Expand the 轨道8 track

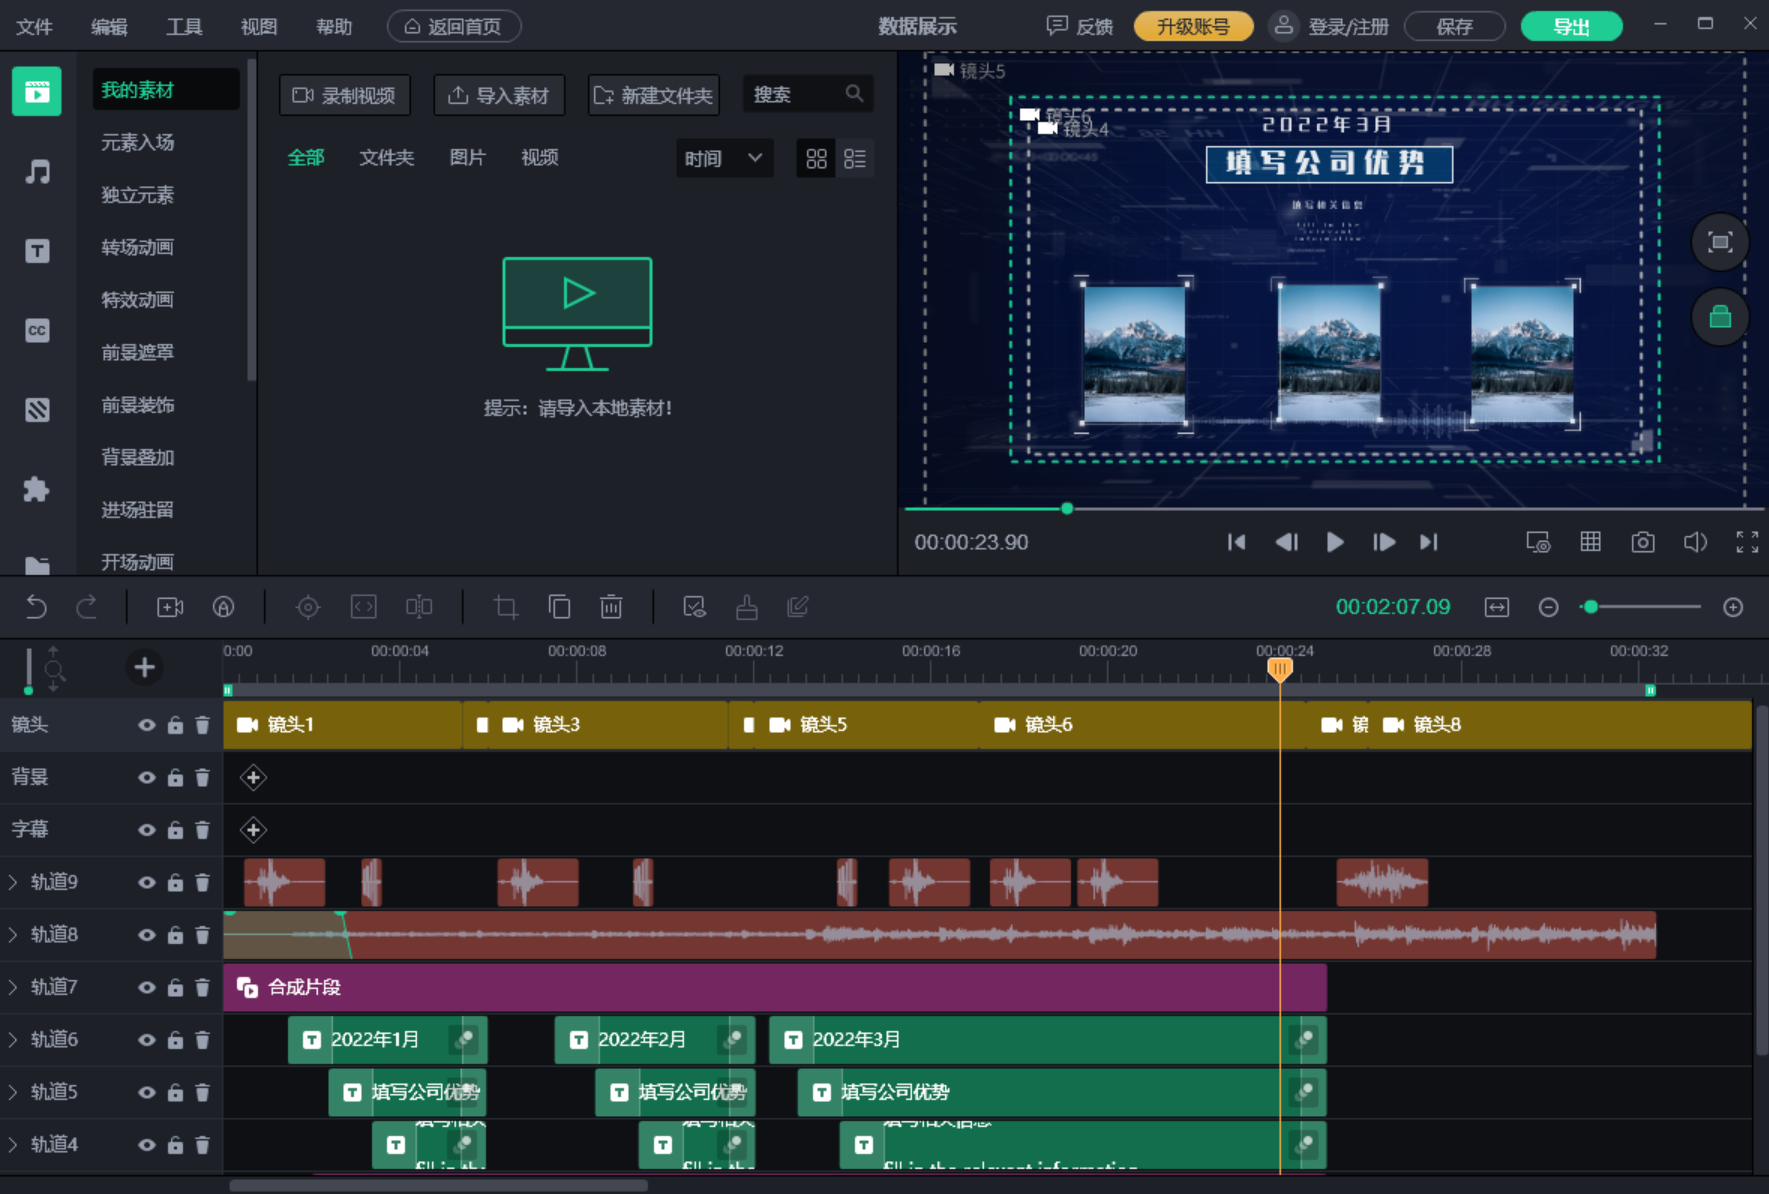(x=13, y=935)
